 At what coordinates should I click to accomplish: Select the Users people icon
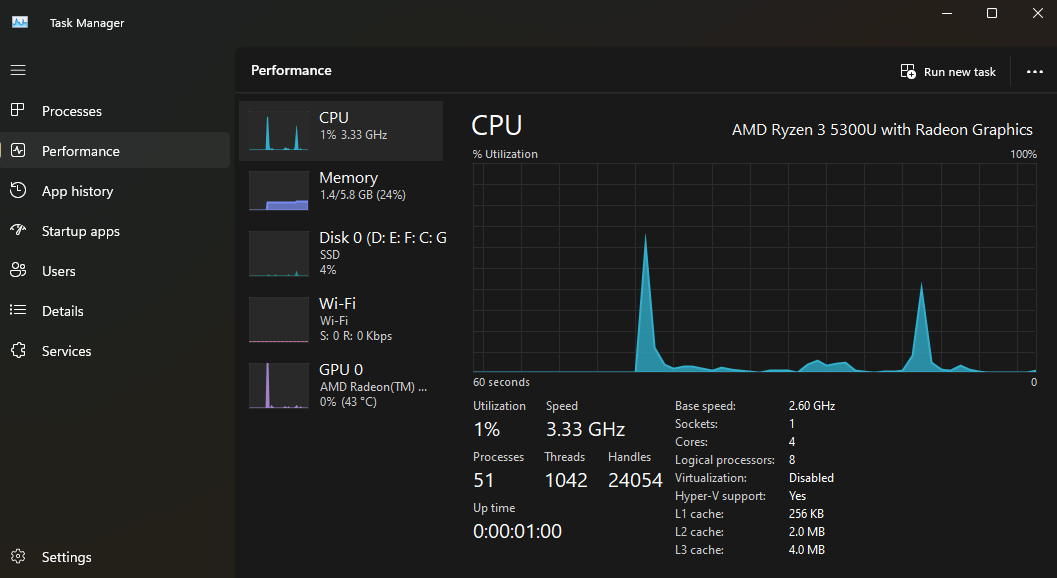point(18,271)
